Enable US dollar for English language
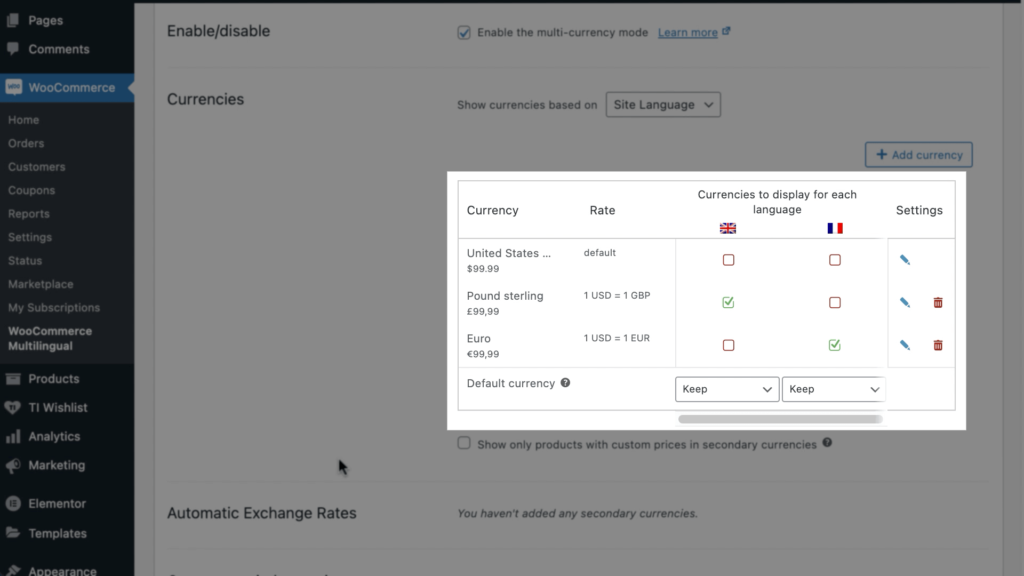Image resolution: width=1024 pixels, height=576 pixels. 728,260
